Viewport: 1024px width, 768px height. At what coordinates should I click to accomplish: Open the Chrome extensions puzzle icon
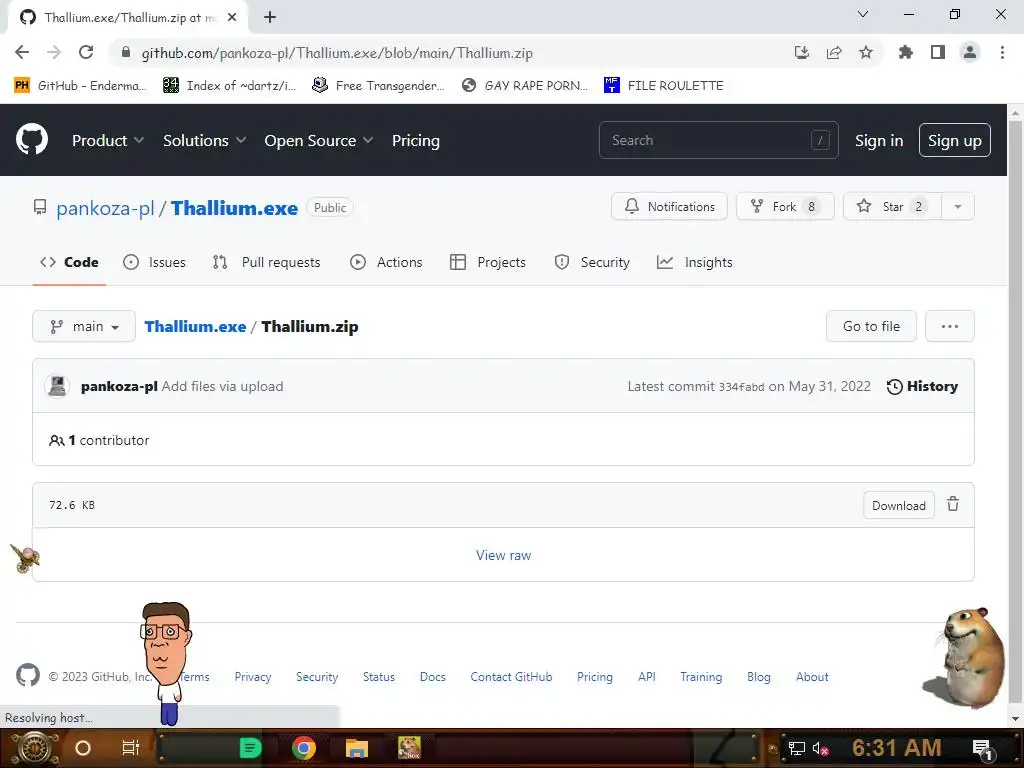point(906,52)
